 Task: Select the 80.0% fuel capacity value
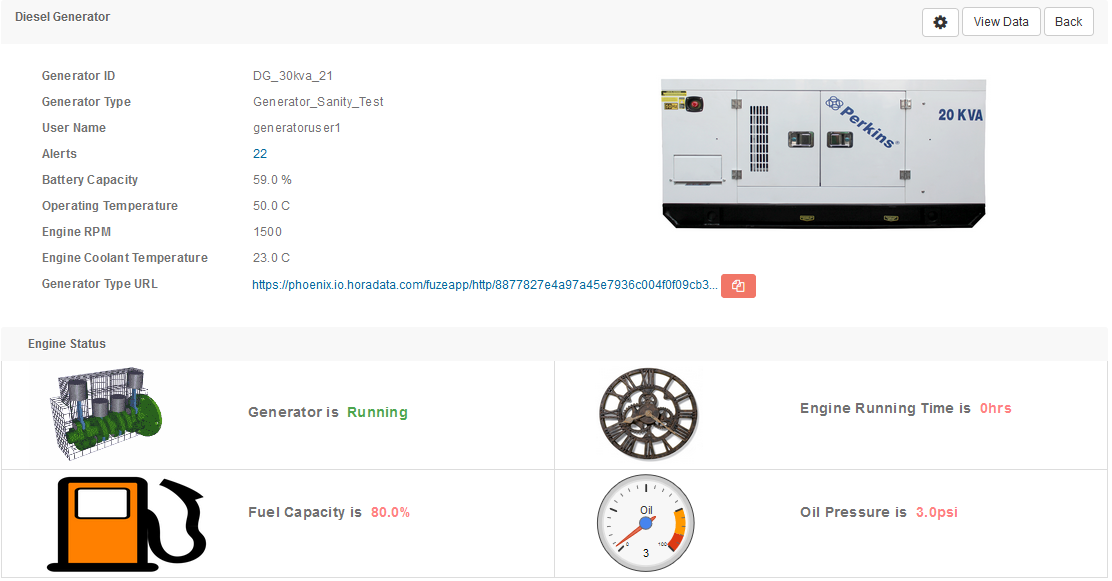point(390,512)
